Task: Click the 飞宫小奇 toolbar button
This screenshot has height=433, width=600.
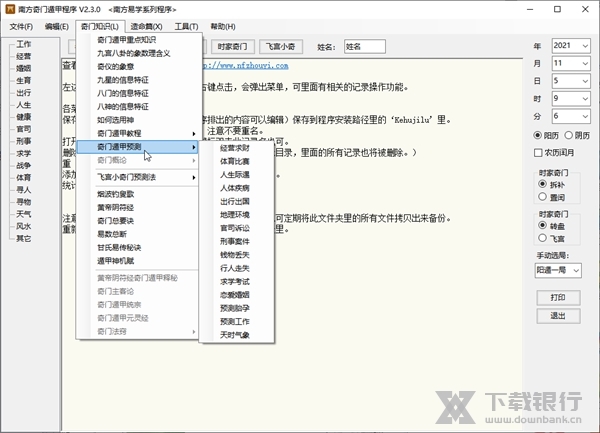Action: pos(281,47)
